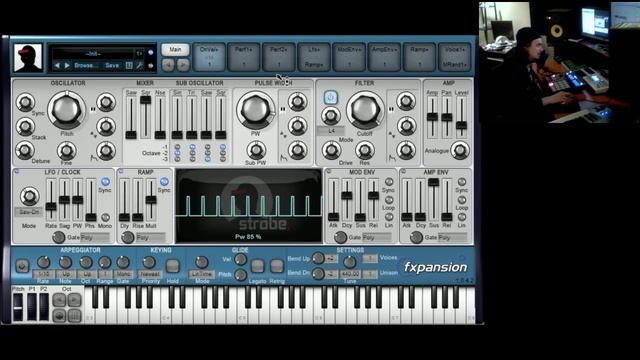Click the Unison count field
The image size is (640, 360).
click(x=370, y=274)
